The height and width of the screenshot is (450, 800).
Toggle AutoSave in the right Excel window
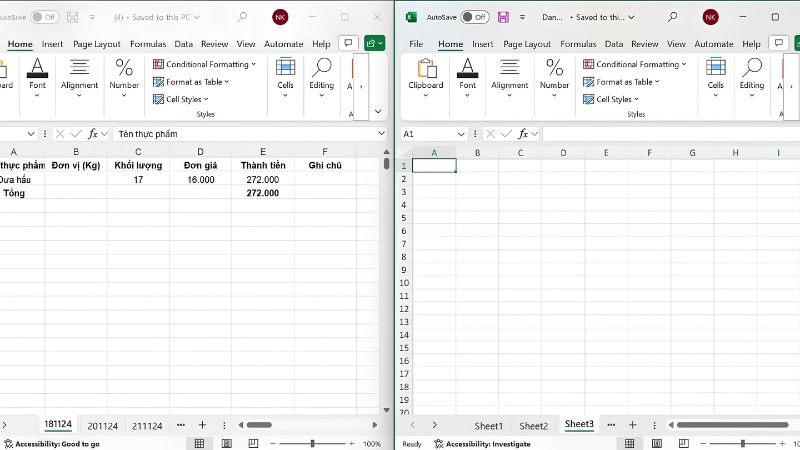tap(474, 17)
